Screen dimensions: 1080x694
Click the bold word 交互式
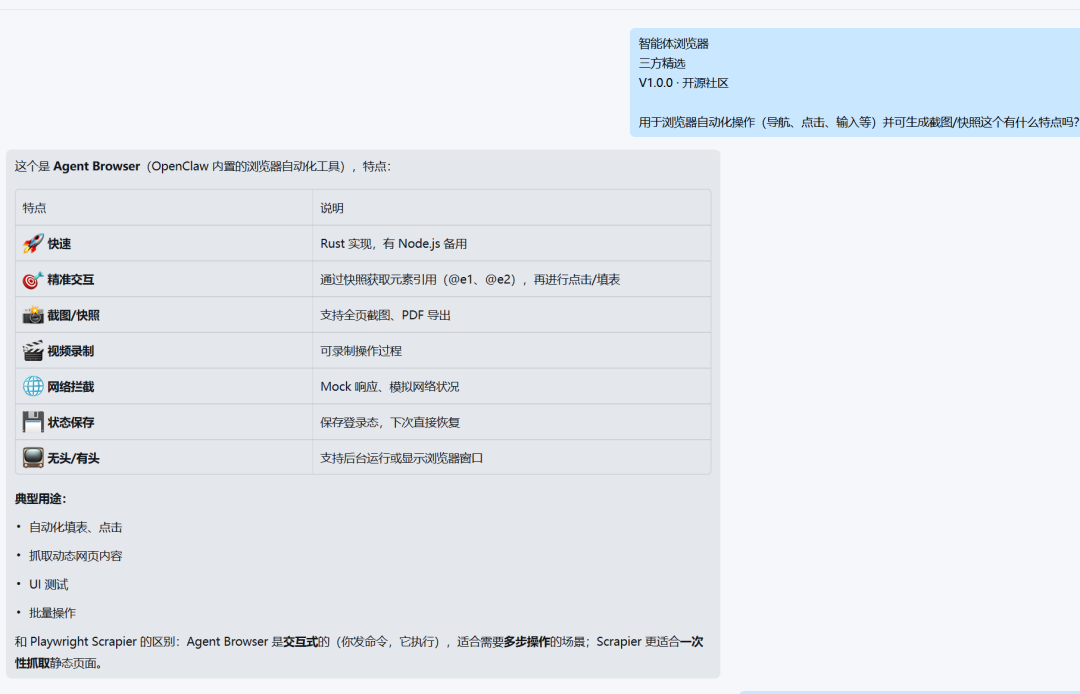(x=301, y=642)
